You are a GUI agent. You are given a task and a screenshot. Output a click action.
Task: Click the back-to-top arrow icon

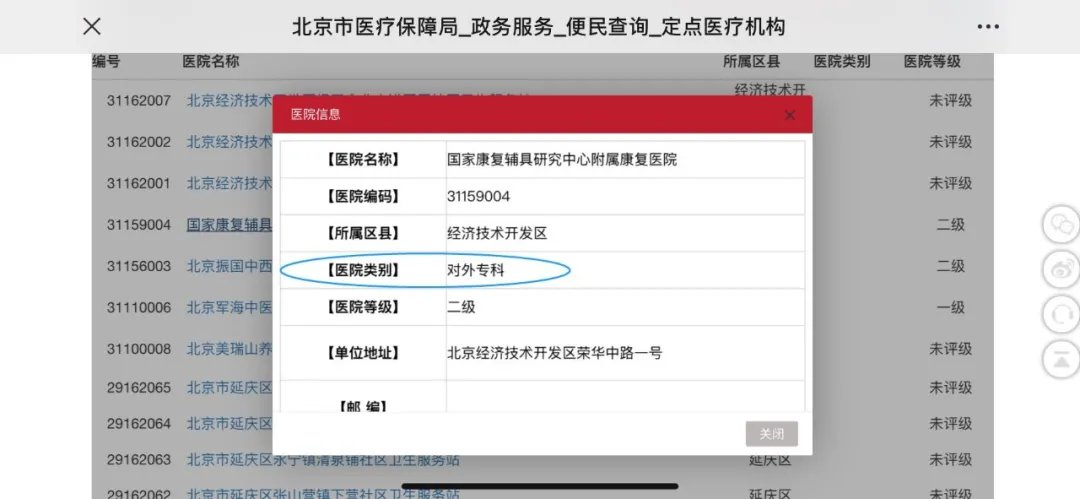point(1060,358)
